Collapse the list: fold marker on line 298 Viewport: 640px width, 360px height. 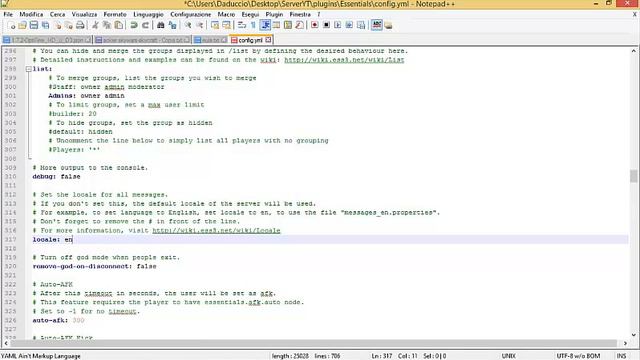click(x=29, y=69)
